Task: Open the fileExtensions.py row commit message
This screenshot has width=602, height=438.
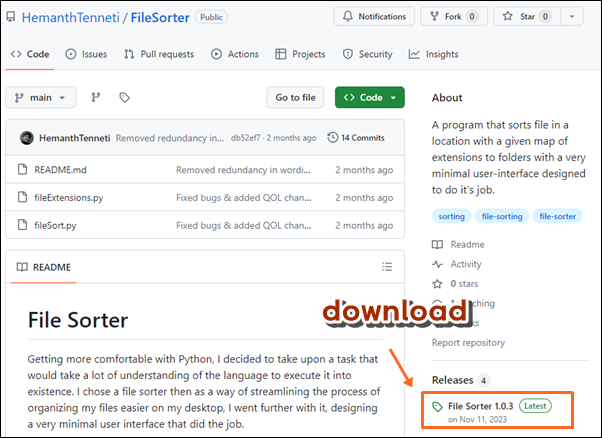Action: [243, 198]
